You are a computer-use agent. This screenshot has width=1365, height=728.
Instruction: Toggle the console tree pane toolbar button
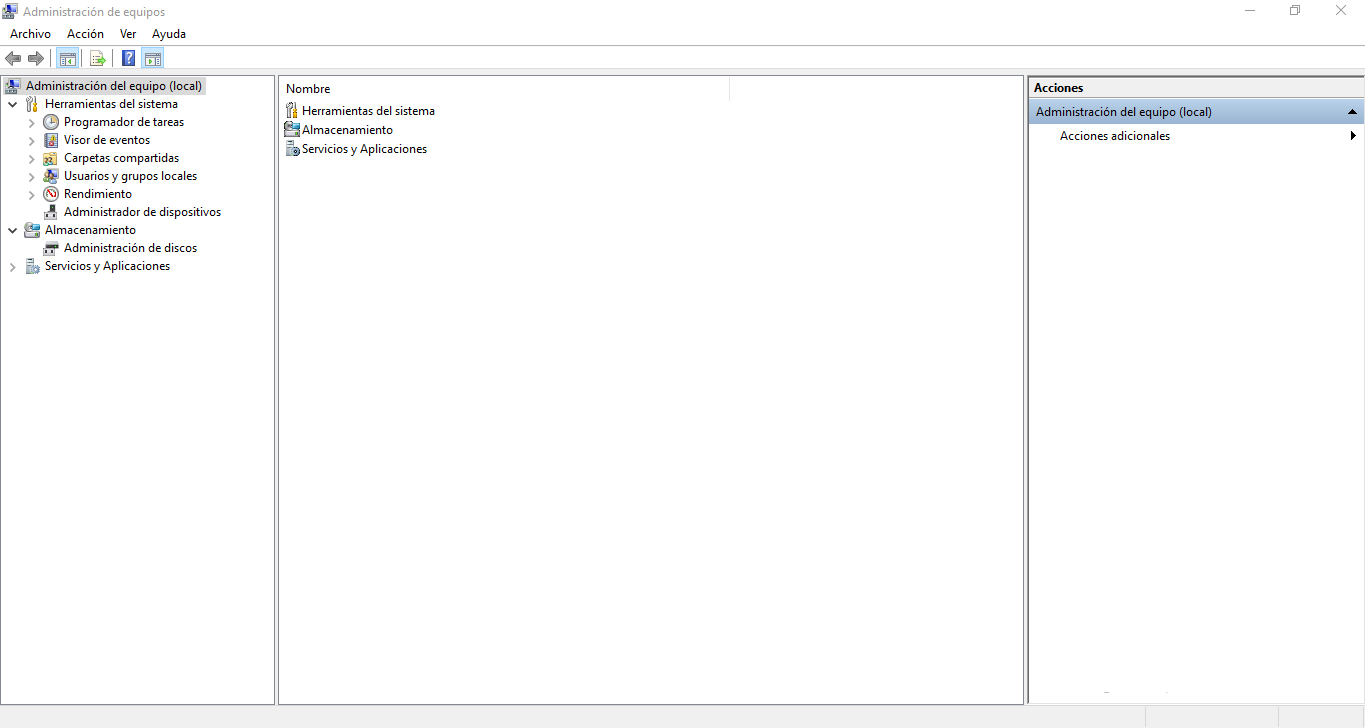(67, 58)
